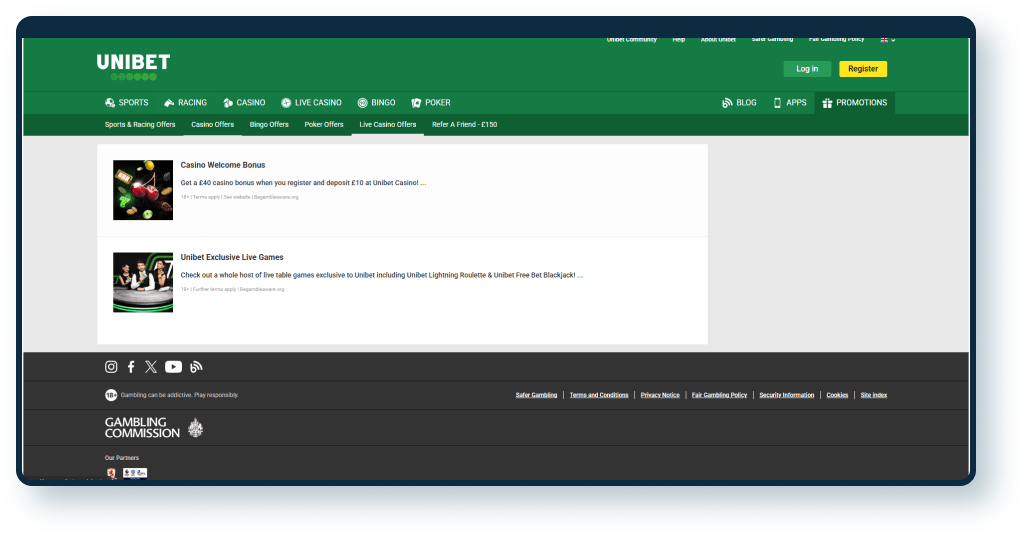Open the About Unibet link
This screenshot has width=1024, height=534.
pos(718,40)
